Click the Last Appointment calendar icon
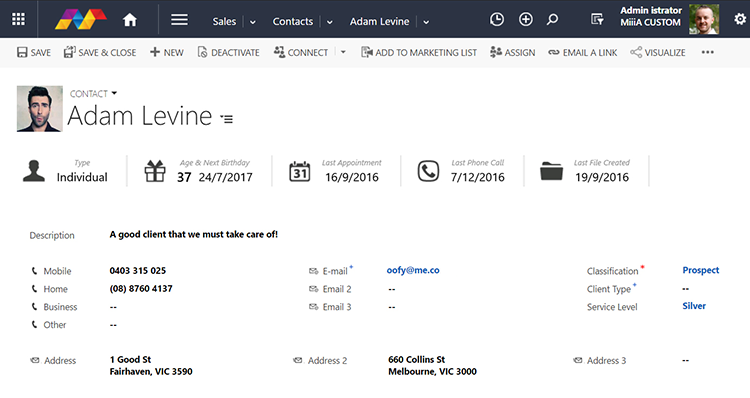This screenshot has height=398, width=750. click(x=299, y=171)
